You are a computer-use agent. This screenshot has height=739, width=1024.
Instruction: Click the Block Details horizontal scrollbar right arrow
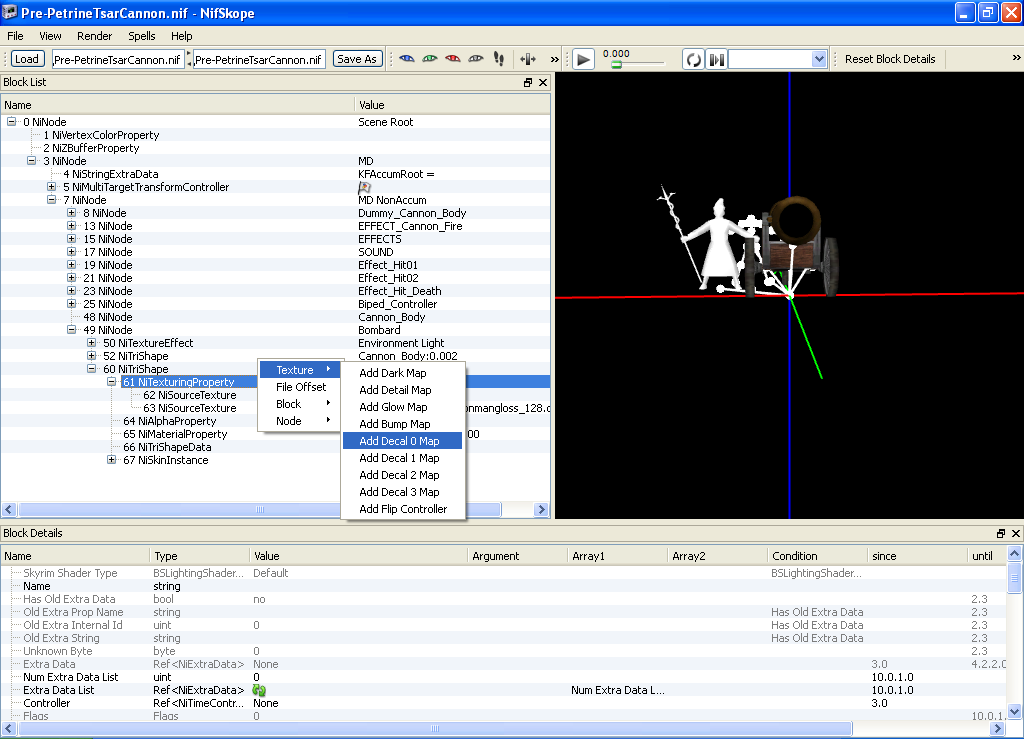pos(997,728)
